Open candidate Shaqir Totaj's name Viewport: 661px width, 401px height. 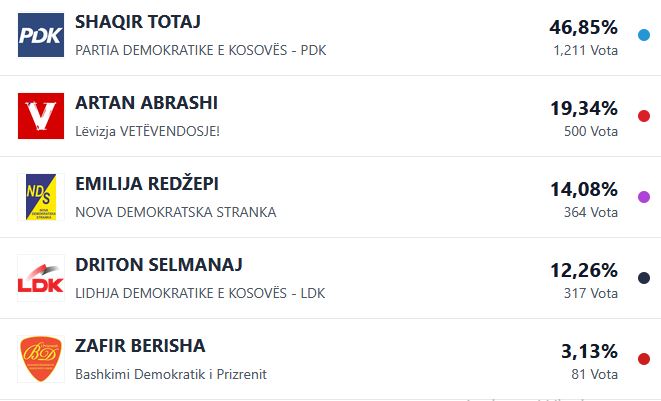coord(140,22)
